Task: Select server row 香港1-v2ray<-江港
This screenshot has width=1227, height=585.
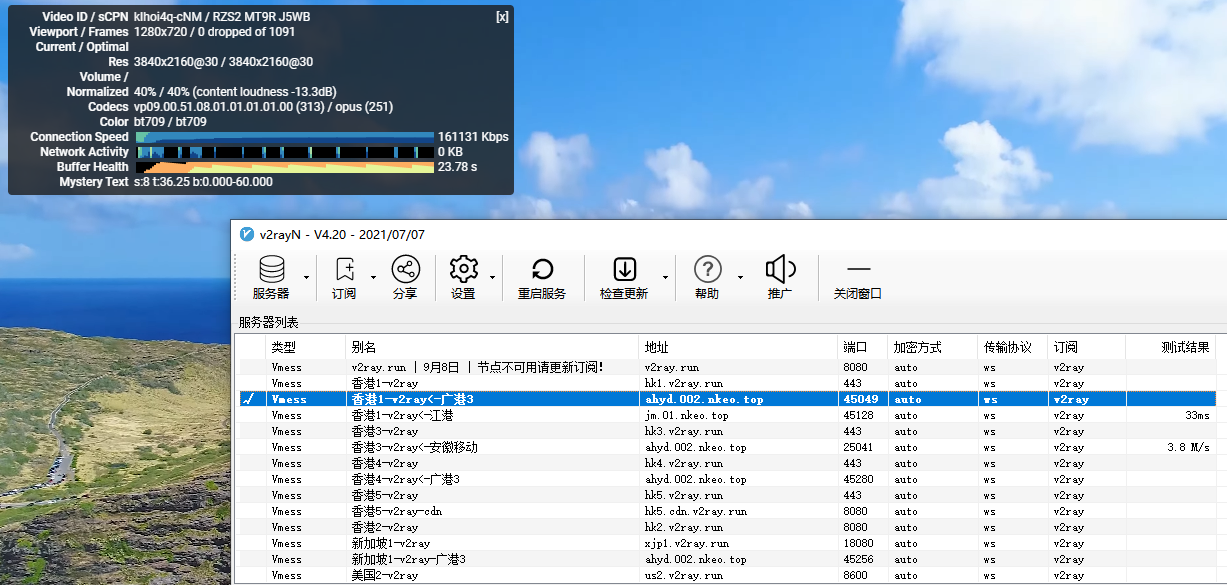Action: coord(726,415)
